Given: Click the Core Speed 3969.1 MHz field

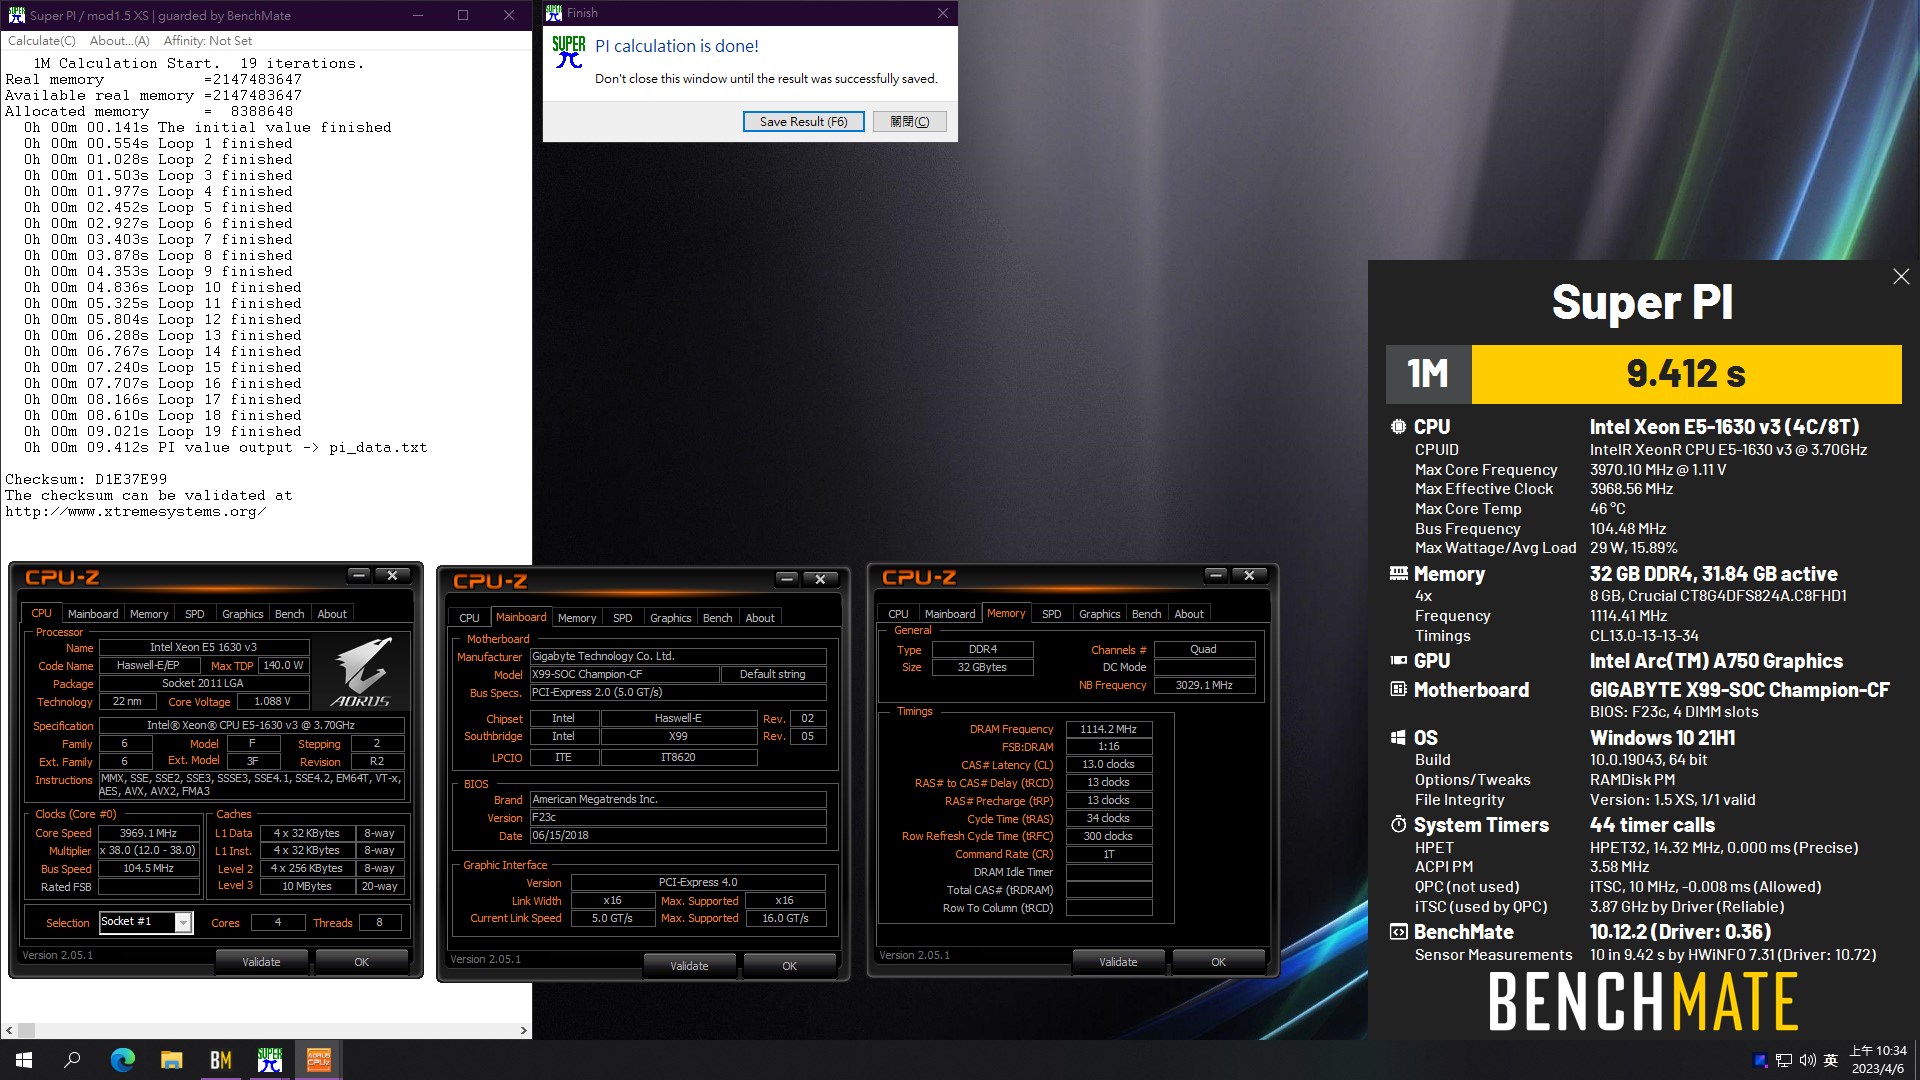Looking at the screenshot, I should pos(148,833).
